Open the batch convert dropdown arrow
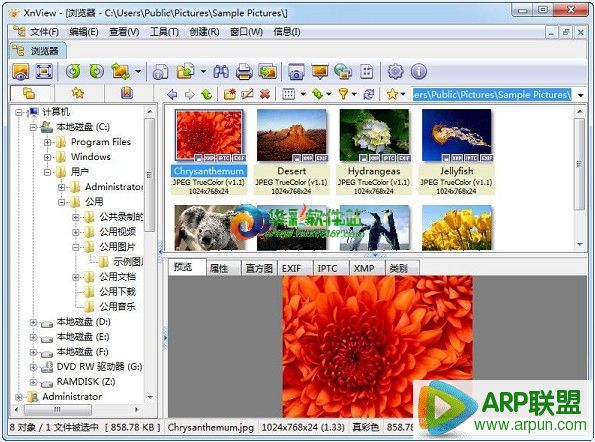The image size is (595, 442). (x=203, y=71)
